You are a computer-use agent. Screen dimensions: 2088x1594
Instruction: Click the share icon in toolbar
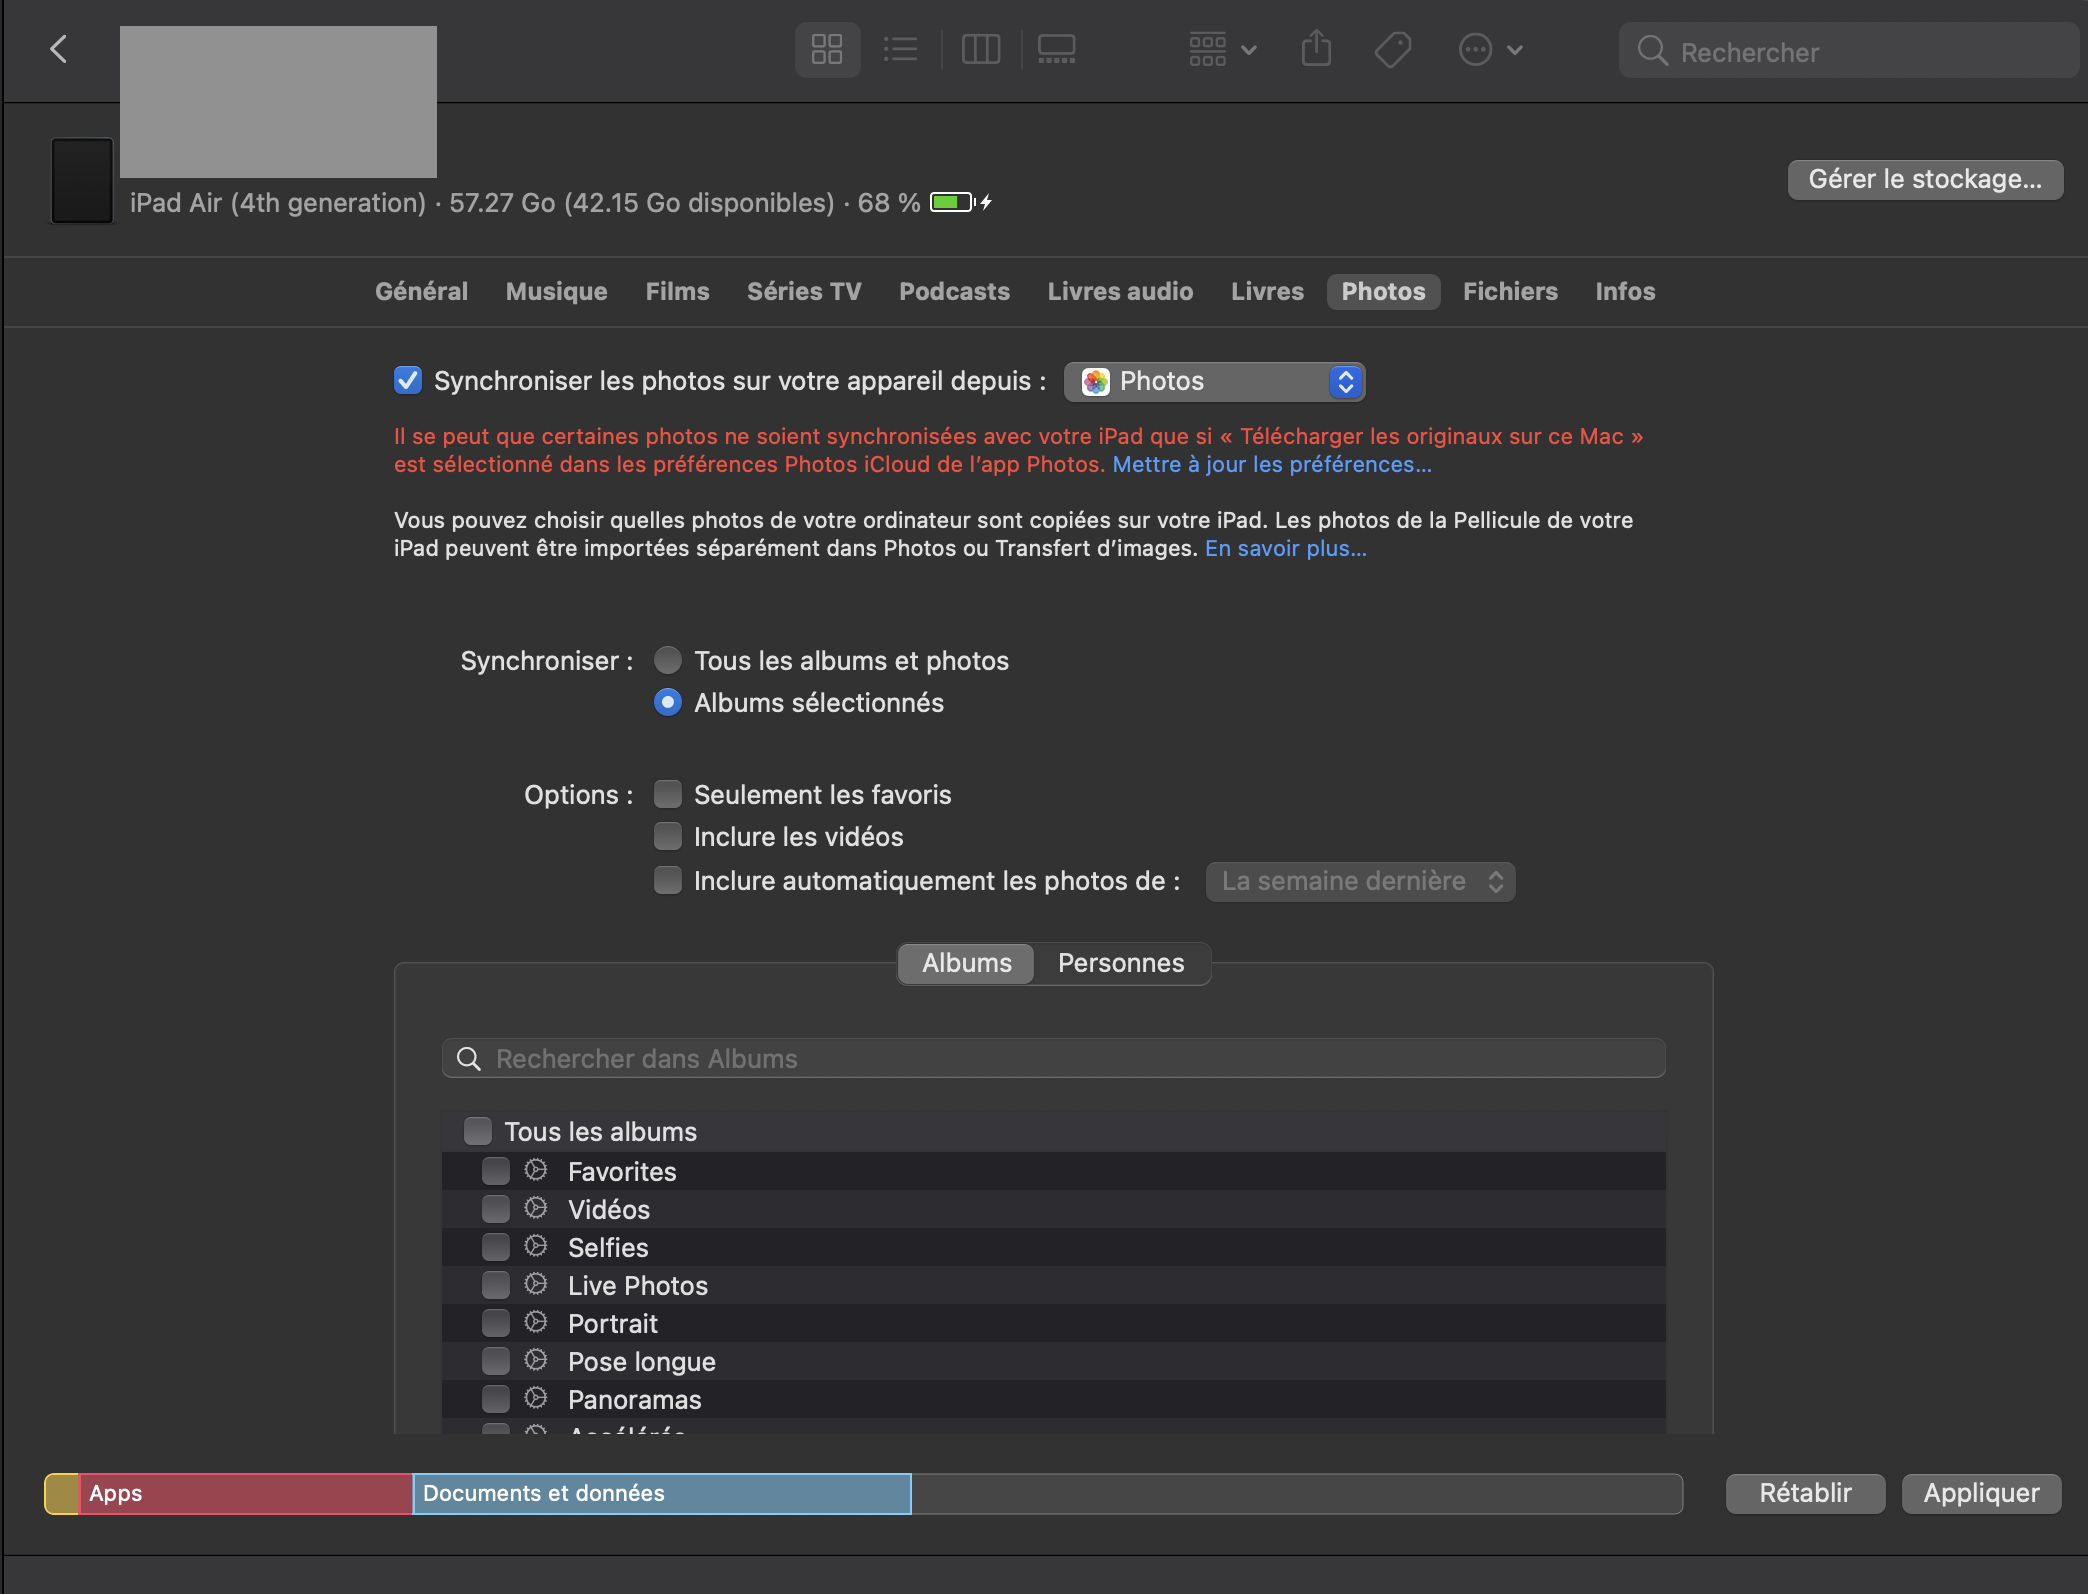pyautogui.click(x=1316, y=49)
